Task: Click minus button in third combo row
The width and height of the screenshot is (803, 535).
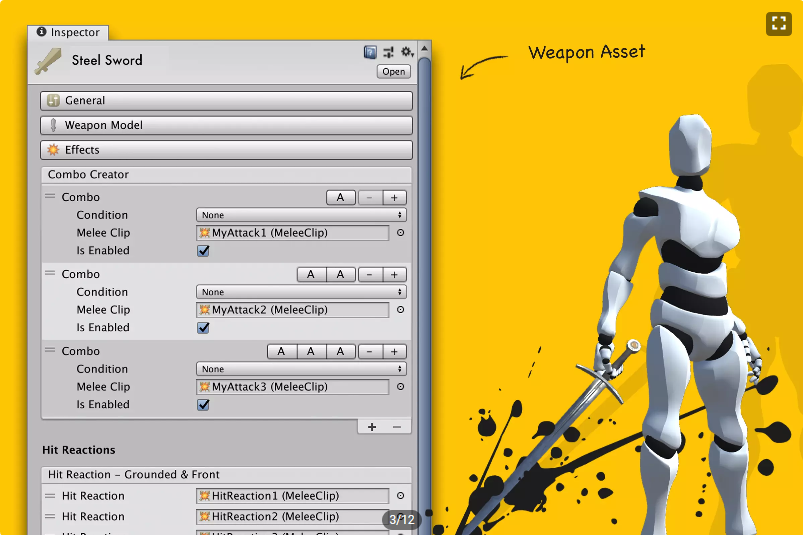Action: 369,351
